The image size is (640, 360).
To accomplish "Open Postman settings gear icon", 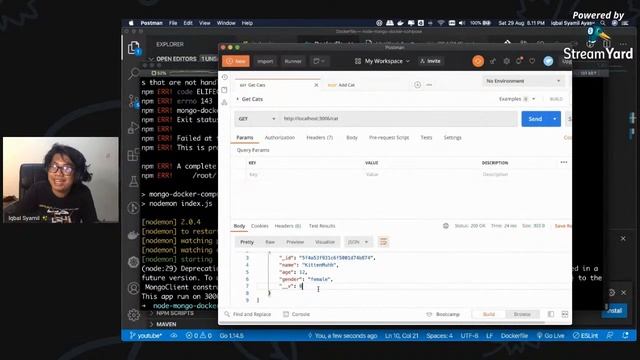I will click(506, 61).
